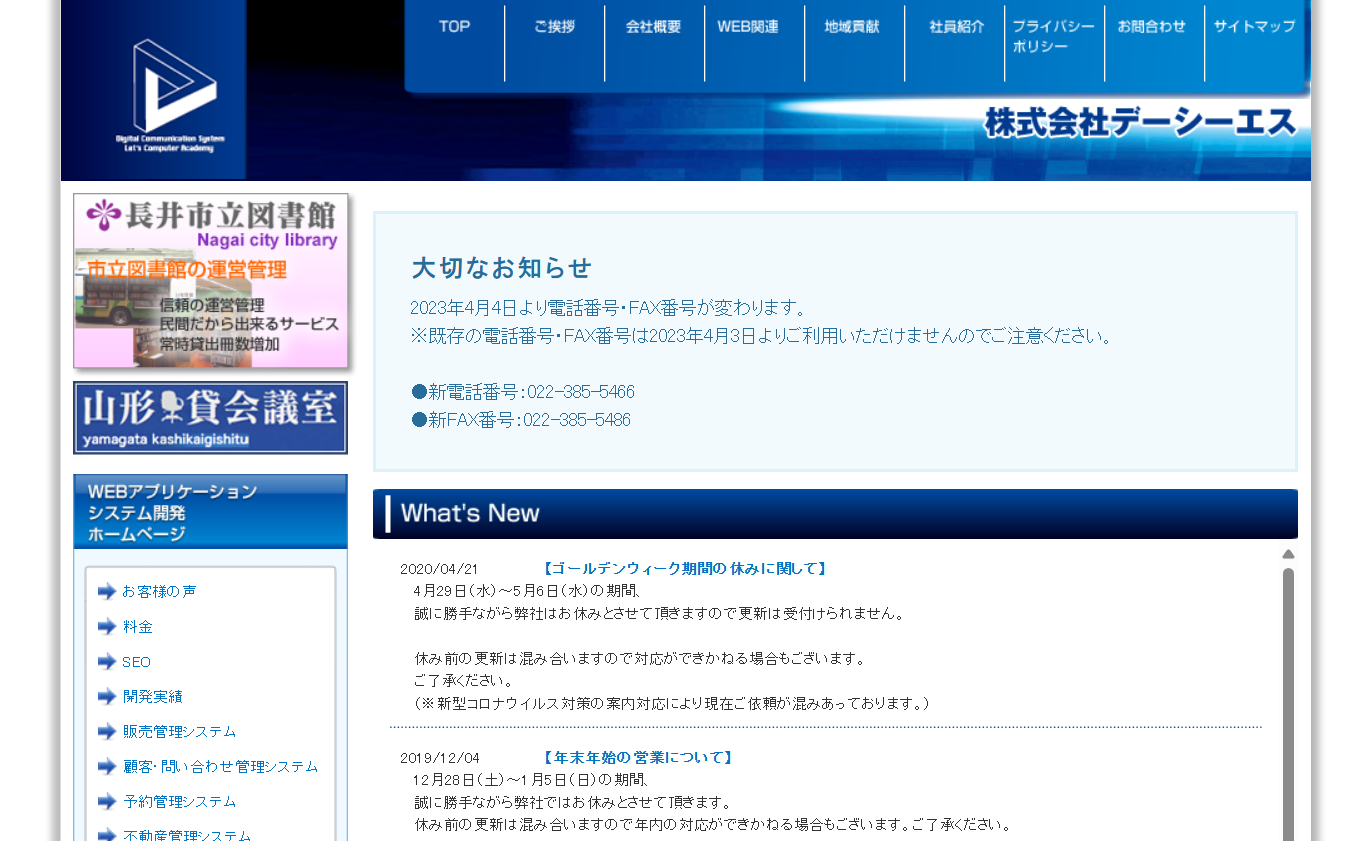This screenshot has width=1368, height=841.
Task: Open the お客様の声 link
Action: (159, 591)
